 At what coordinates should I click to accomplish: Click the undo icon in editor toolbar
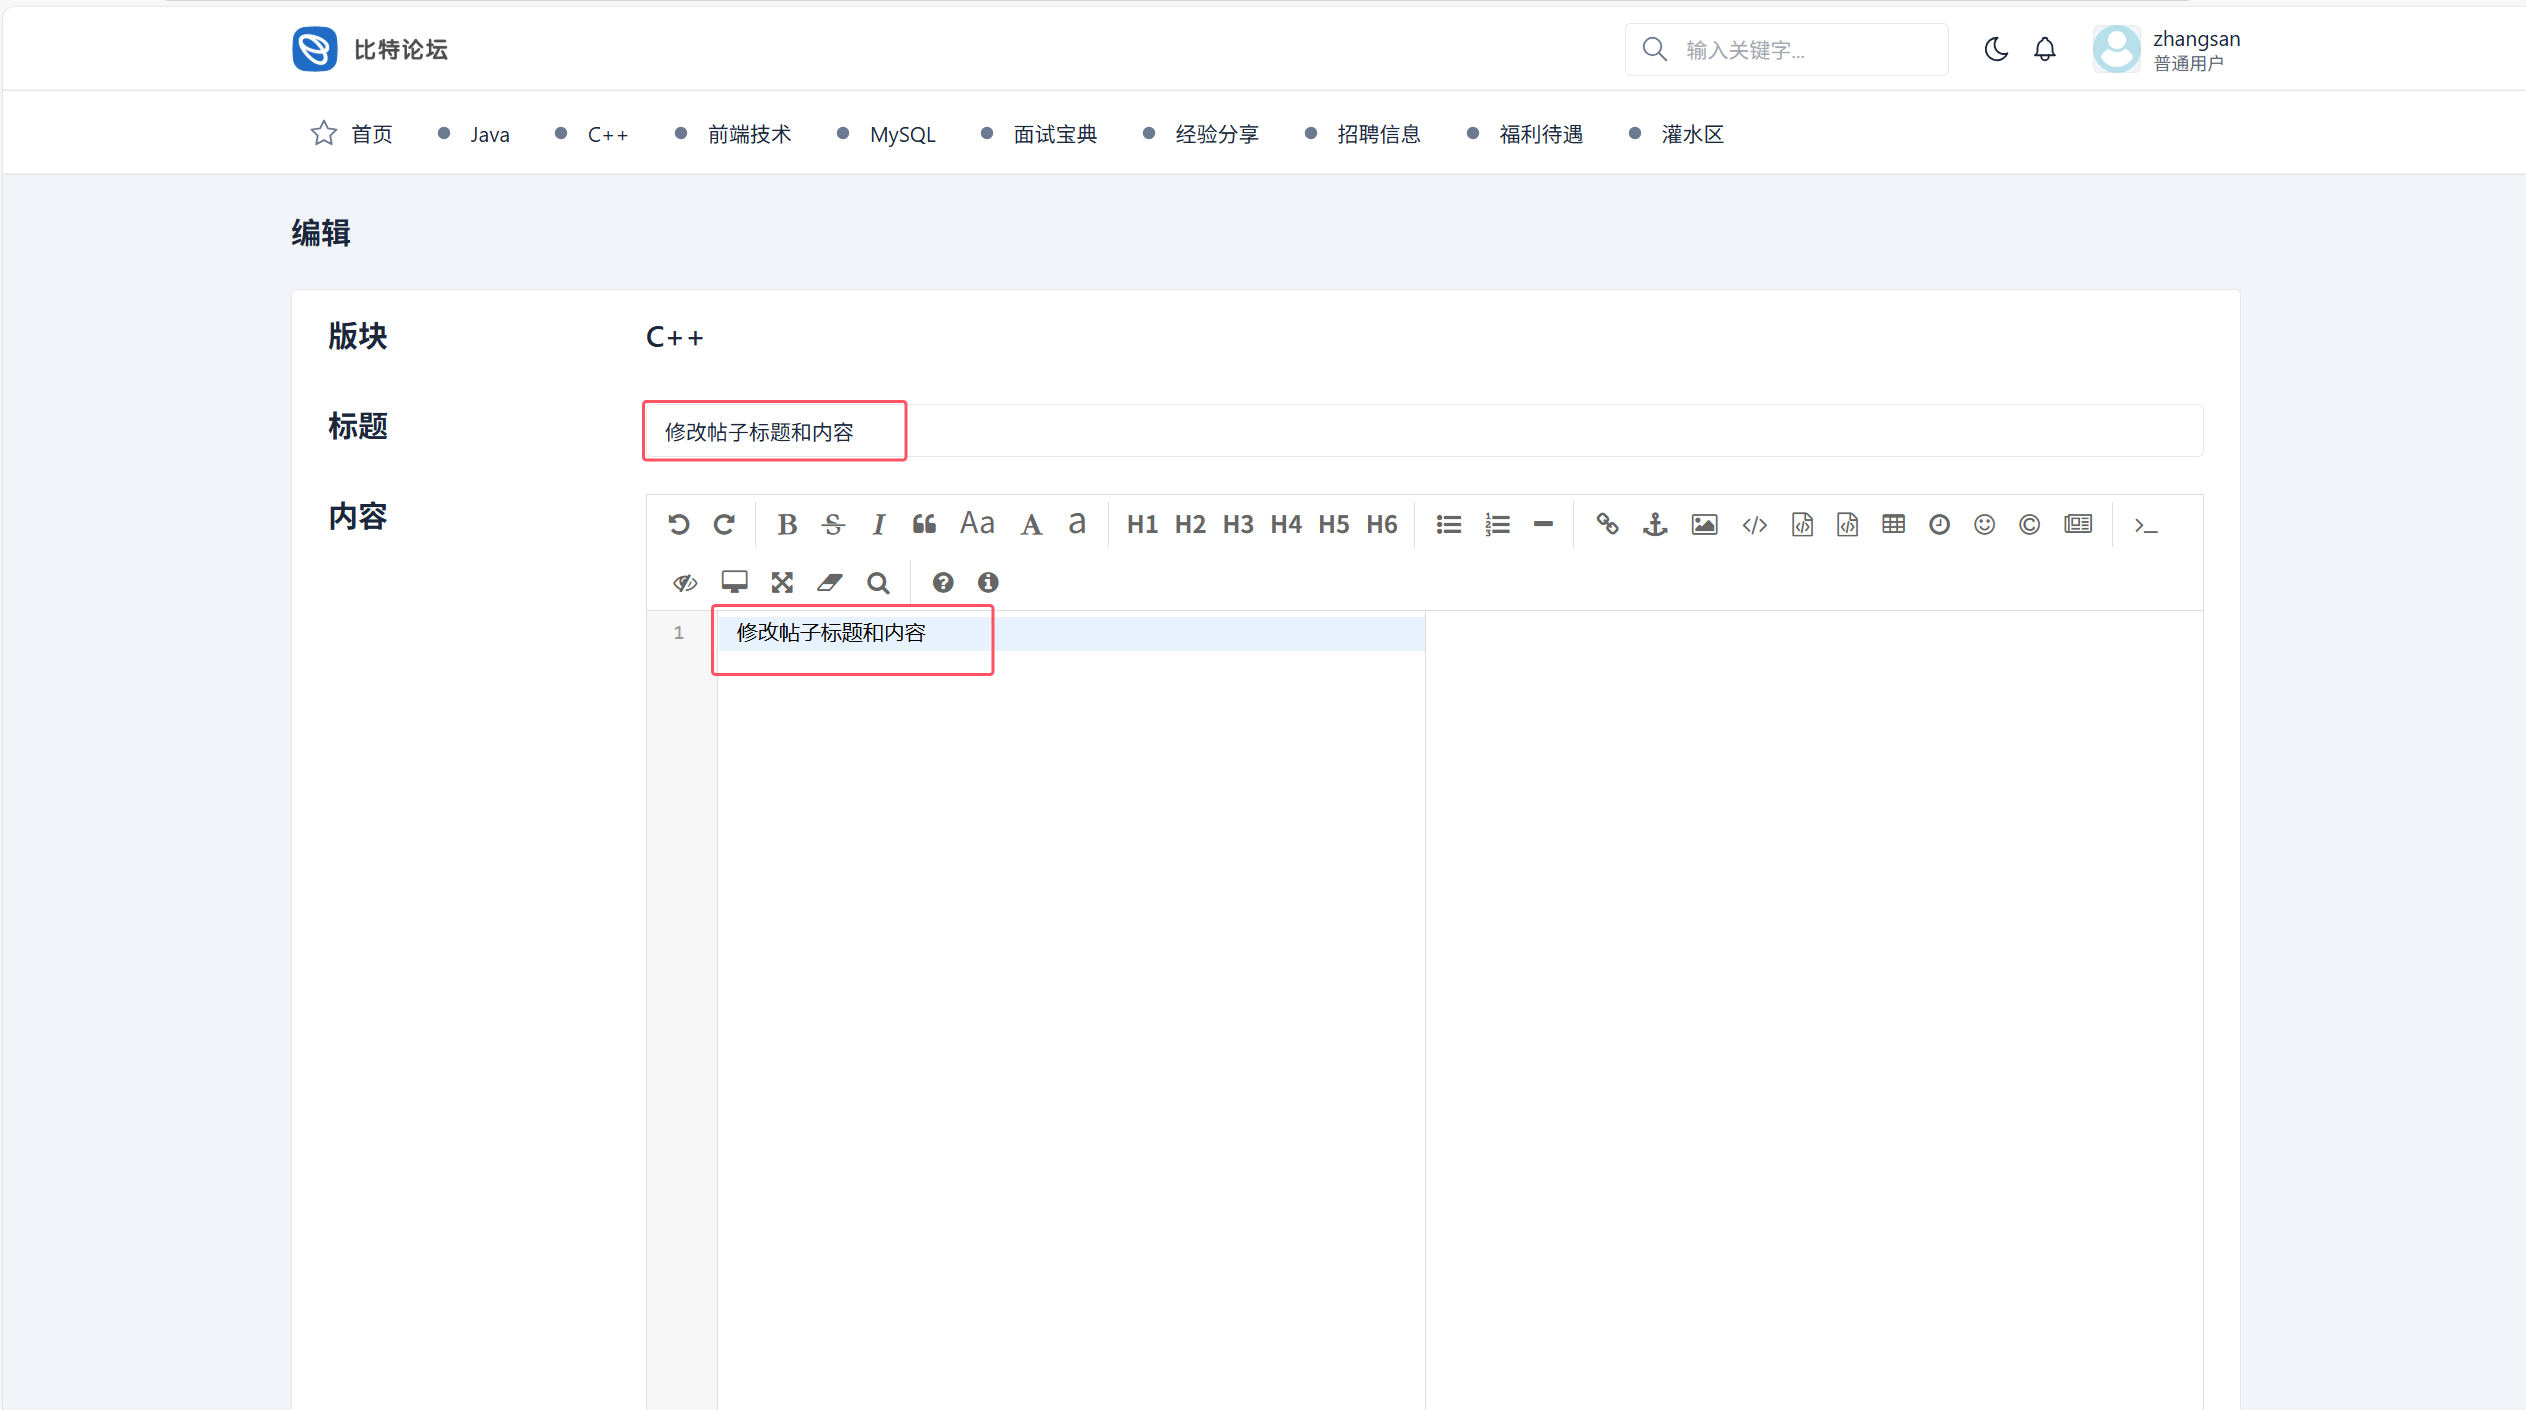pyautogui.click(x=678, y=524)
